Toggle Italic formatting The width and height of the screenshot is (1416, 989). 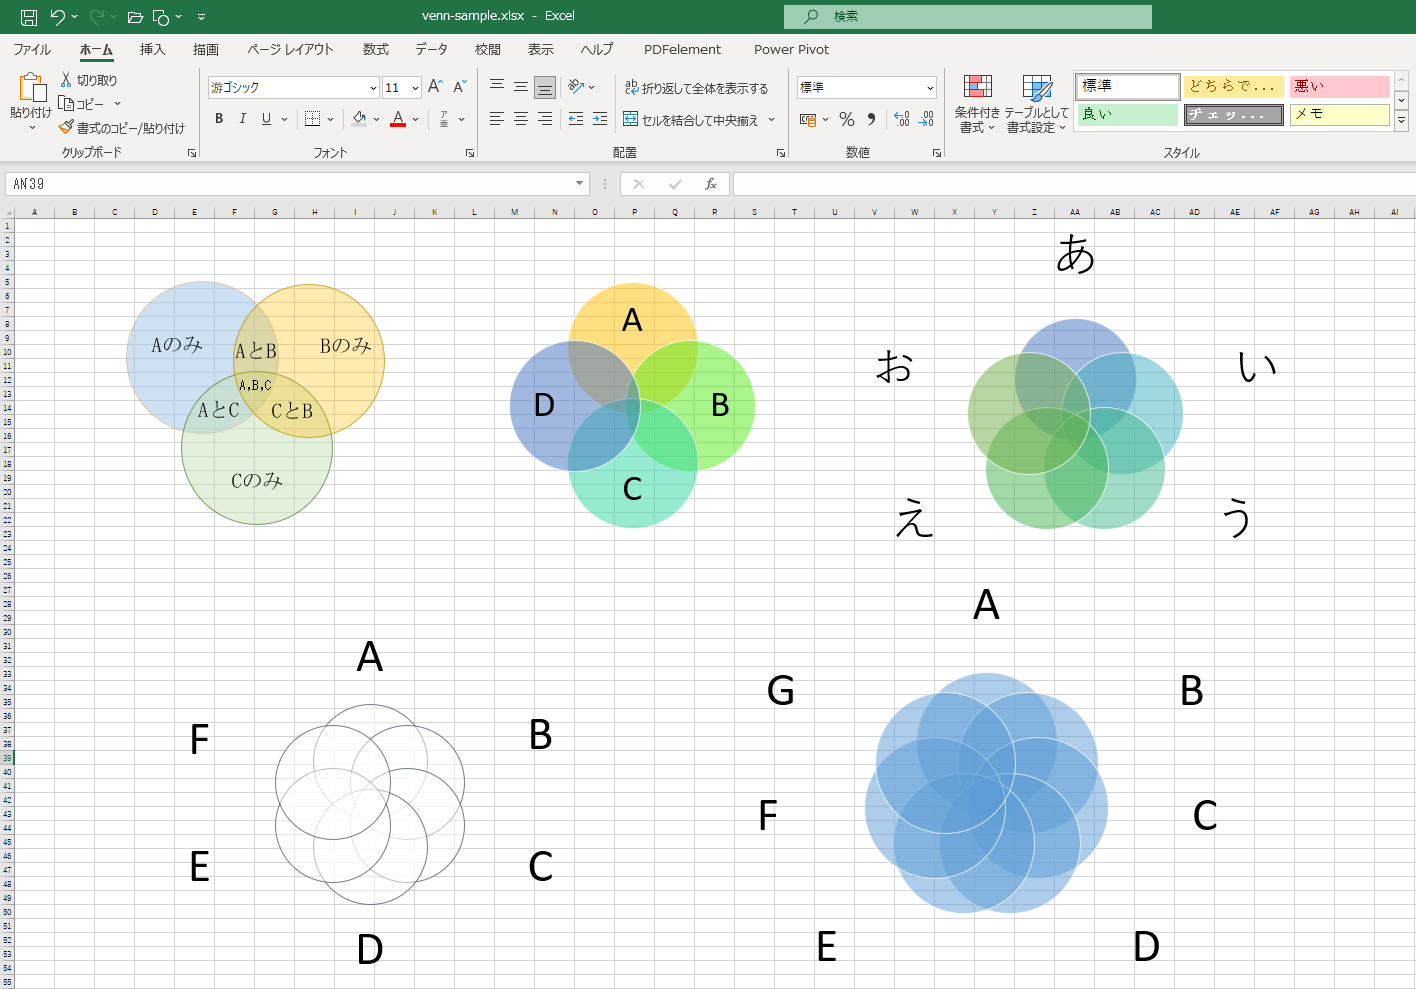[x=242, y=119]
